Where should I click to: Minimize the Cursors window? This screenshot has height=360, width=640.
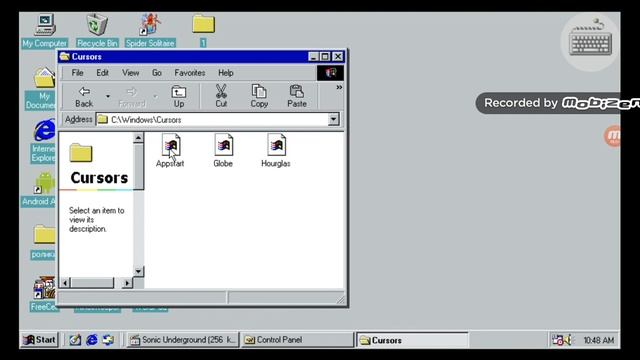pyautogui.click(x=313, y=57)
